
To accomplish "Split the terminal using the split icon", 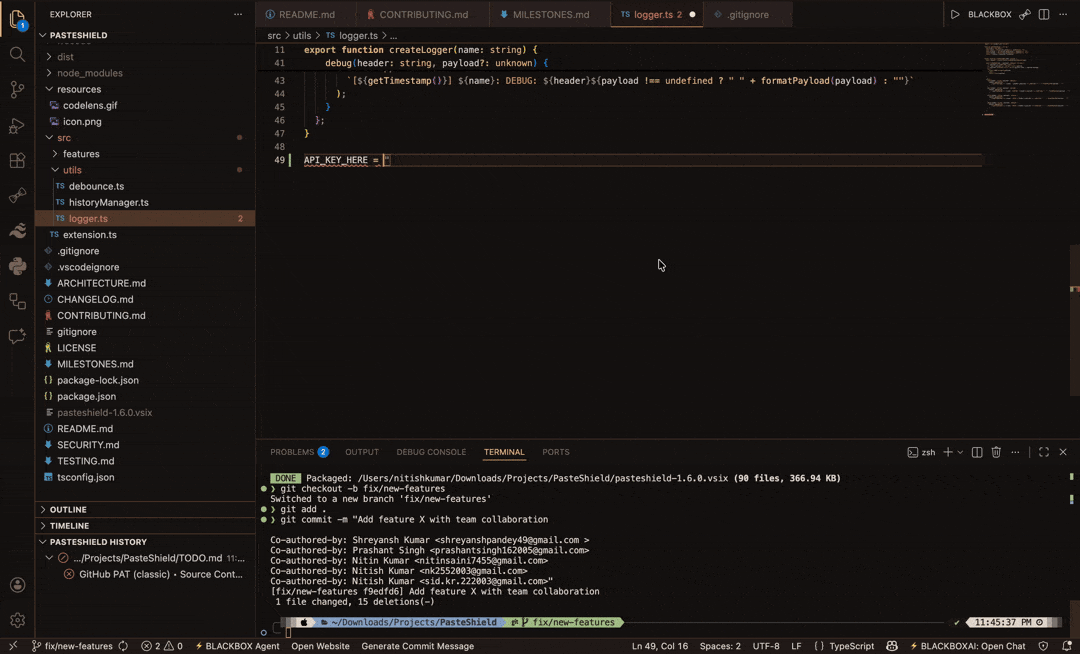I will (x=976, y=452).
